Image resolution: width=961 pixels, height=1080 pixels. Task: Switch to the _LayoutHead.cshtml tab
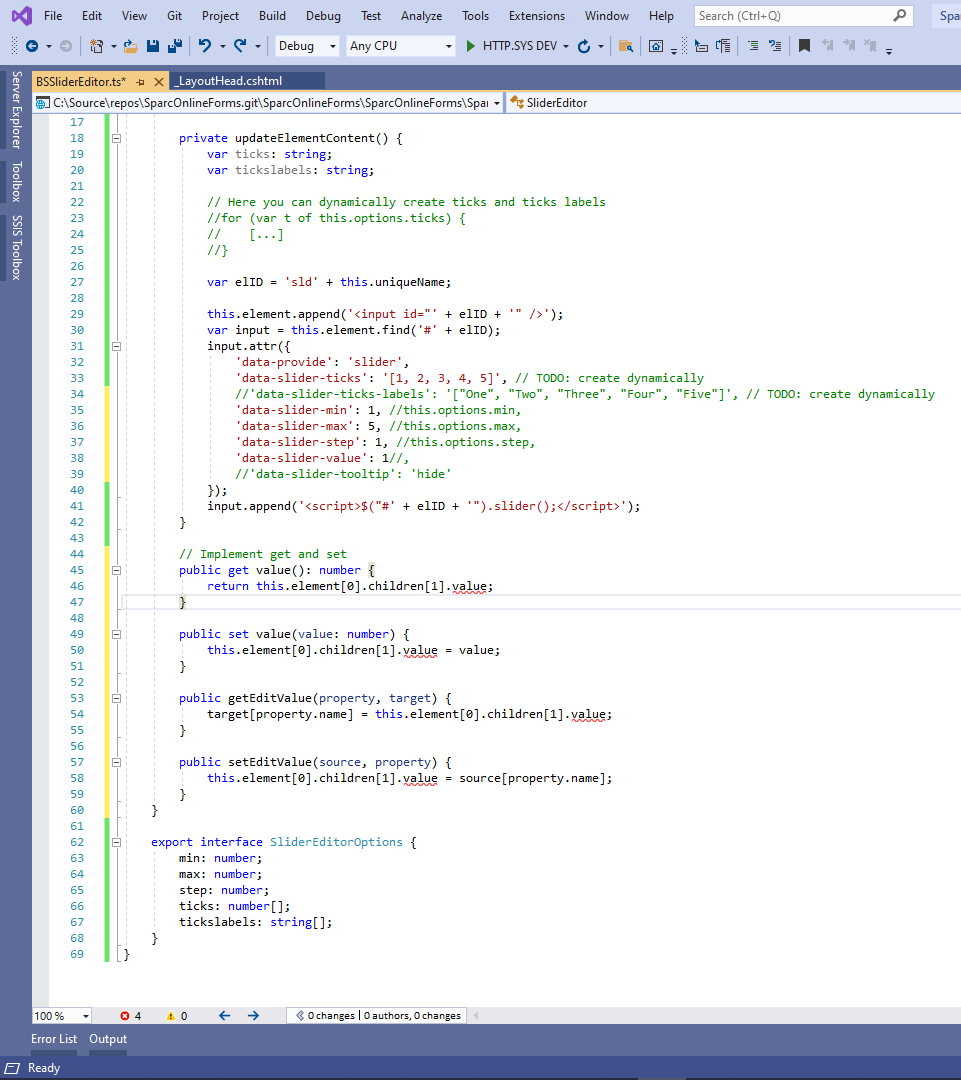click(229, 82)
